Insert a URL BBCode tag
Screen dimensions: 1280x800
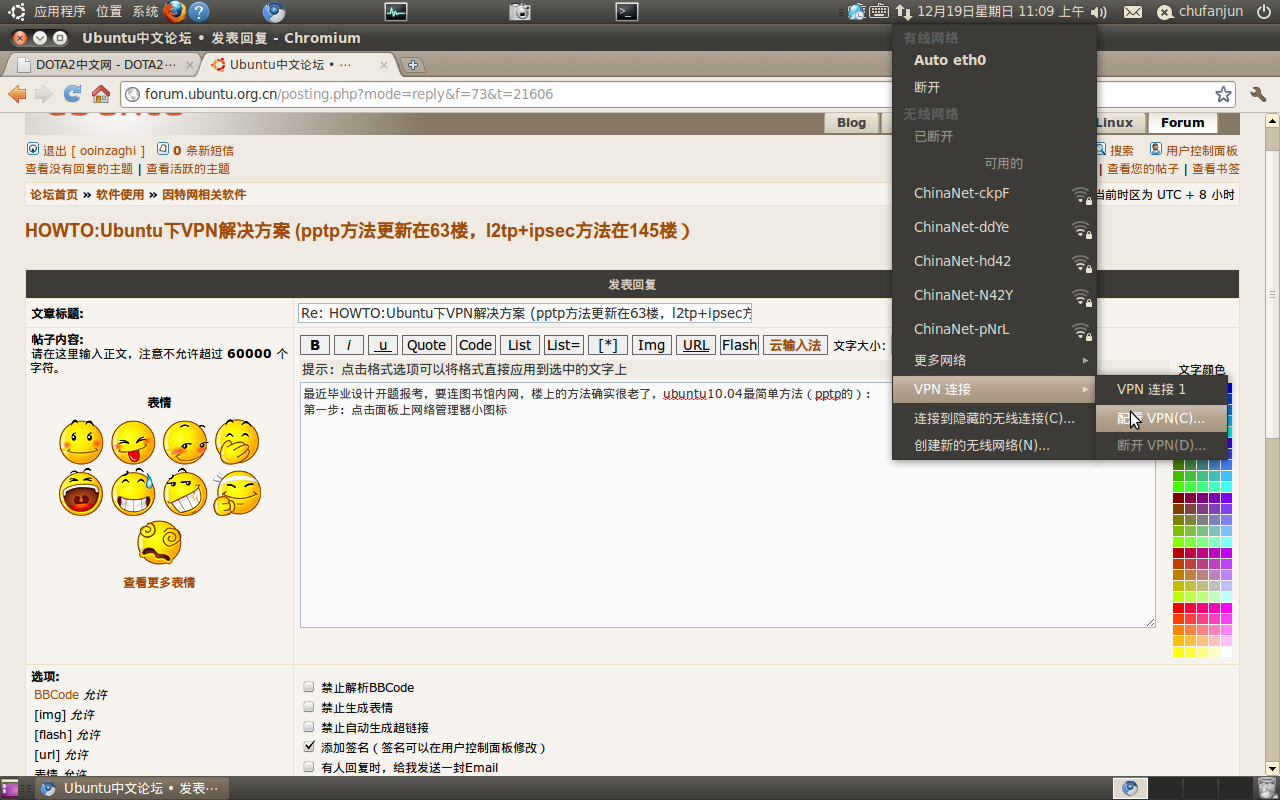[696, 345]
